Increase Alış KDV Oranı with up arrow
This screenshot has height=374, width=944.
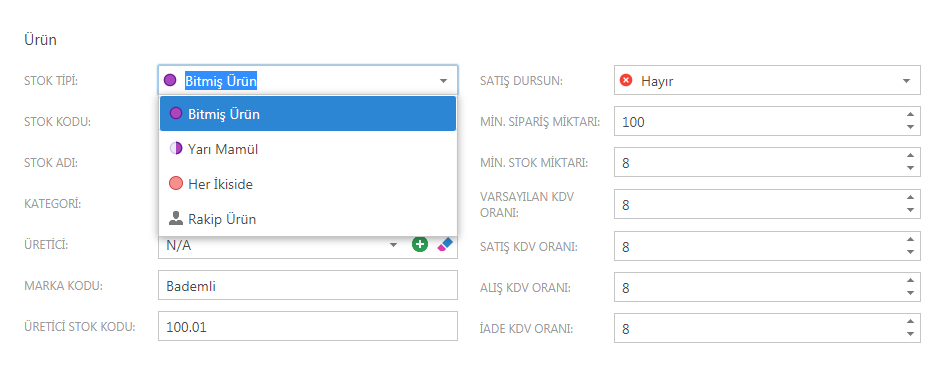[x=910, y=280]
